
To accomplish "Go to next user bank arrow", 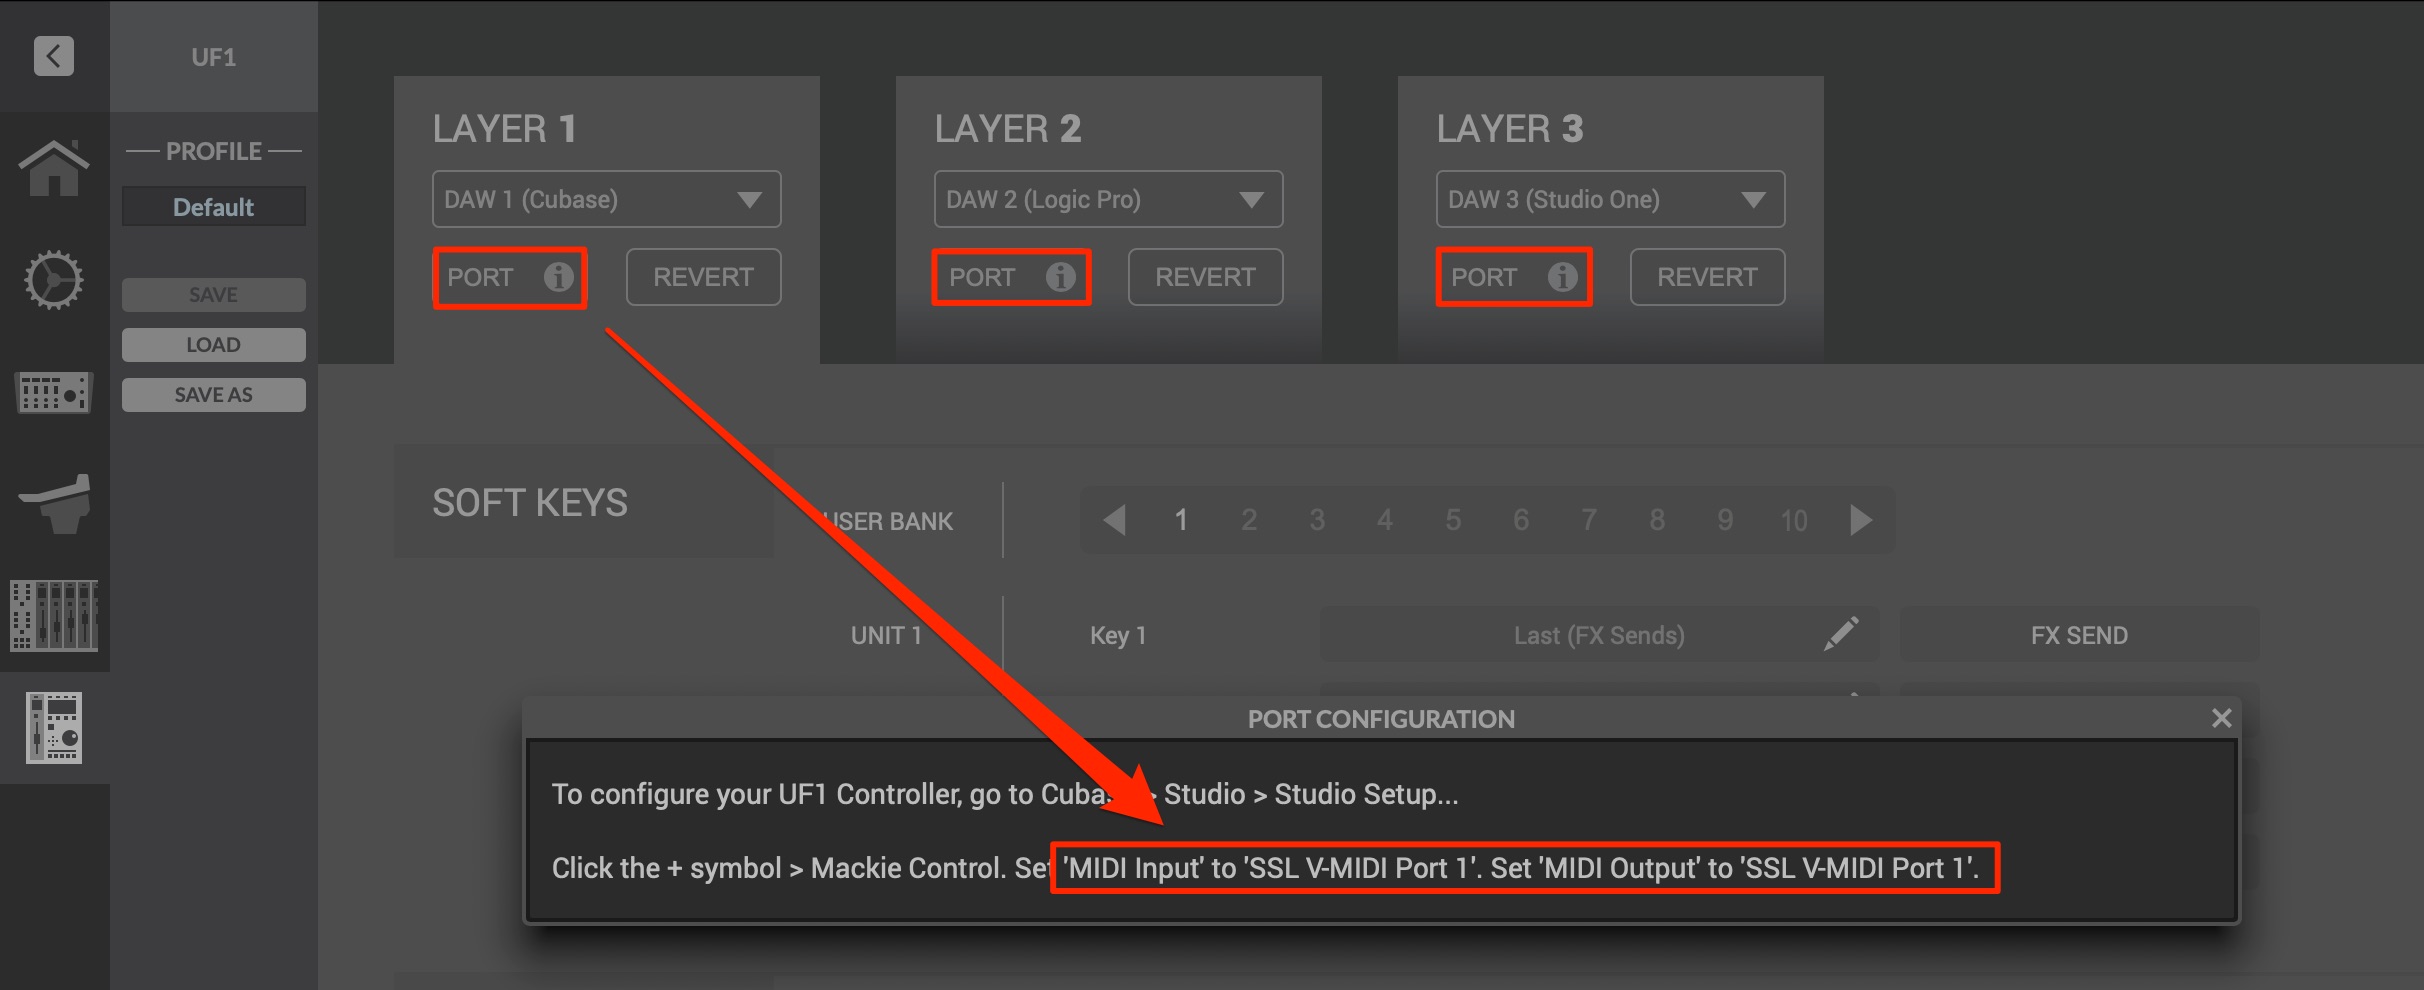I will [x=1861, y=520].
